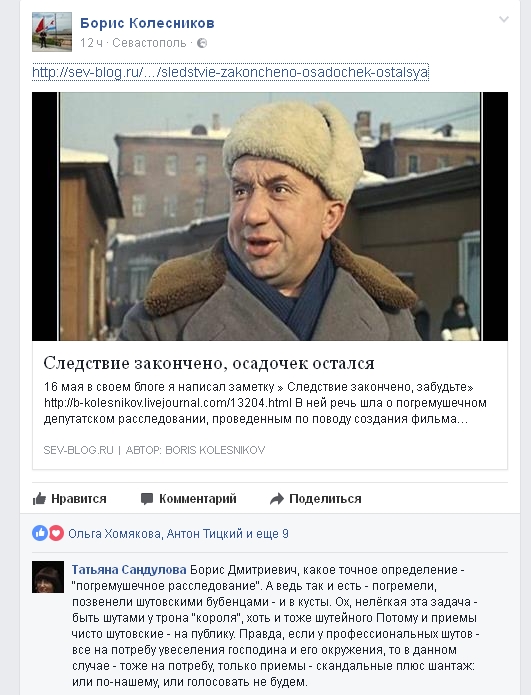Viewport: 531px width, 695px height.
Task: Click the share arrow icon
Action: coord(277,499)
